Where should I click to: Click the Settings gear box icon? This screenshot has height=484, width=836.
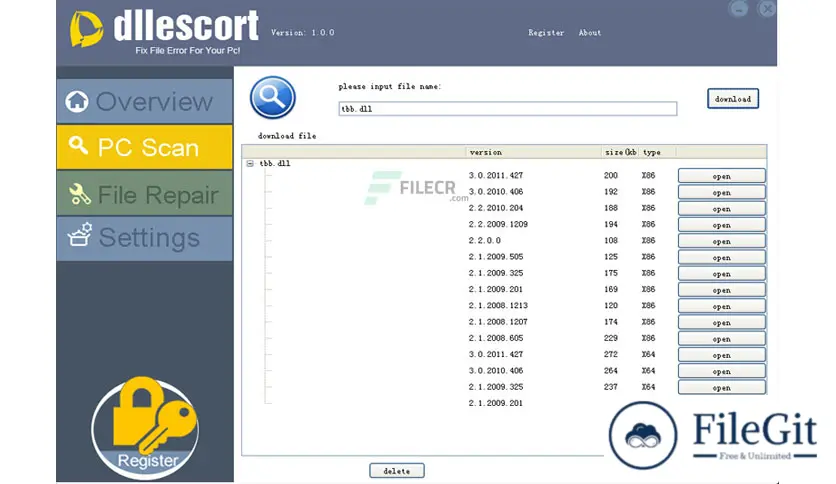tap(79, 235)
